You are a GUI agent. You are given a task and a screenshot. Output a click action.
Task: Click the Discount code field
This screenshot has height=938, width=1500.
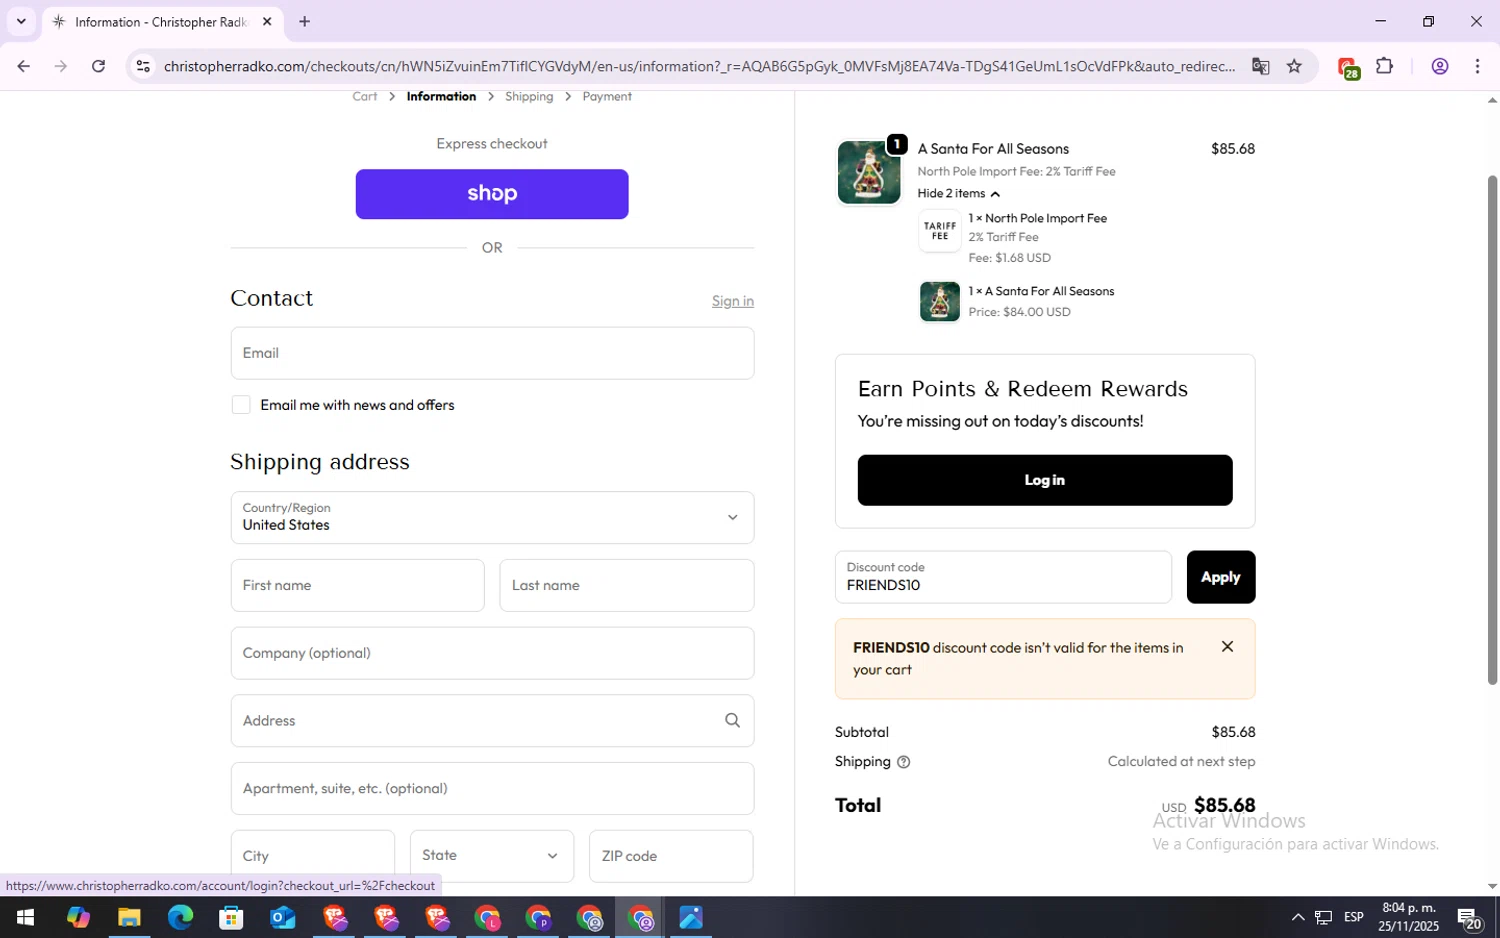coord(1003,577)
